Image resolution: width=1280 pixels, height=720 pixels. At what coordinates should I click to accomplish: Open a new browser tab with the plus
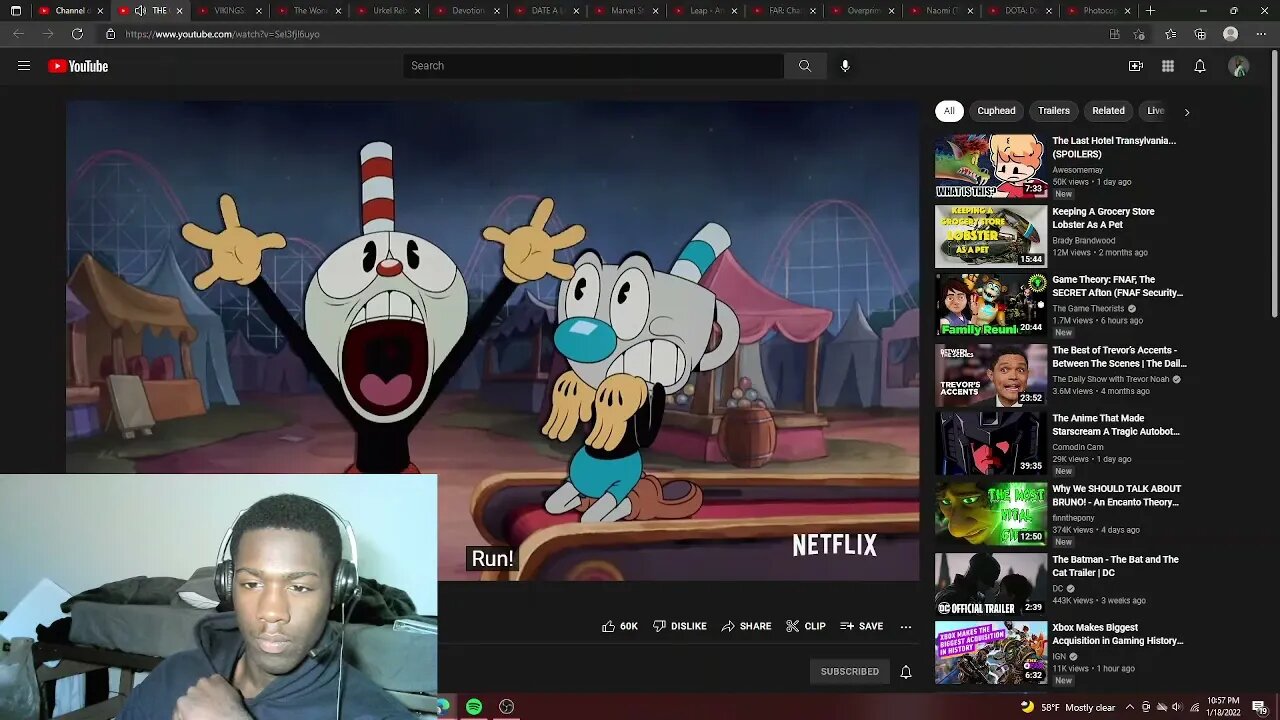(1150, 11)
